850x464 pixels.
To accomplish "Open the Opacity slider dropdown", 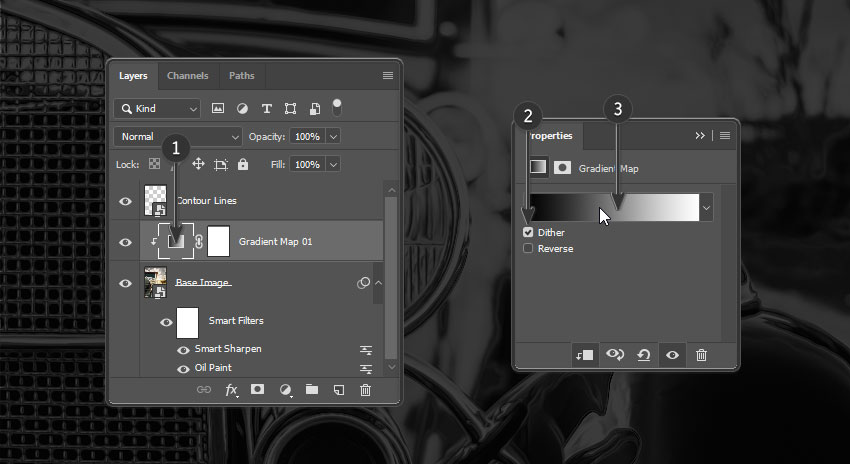I will coord(333,137).
